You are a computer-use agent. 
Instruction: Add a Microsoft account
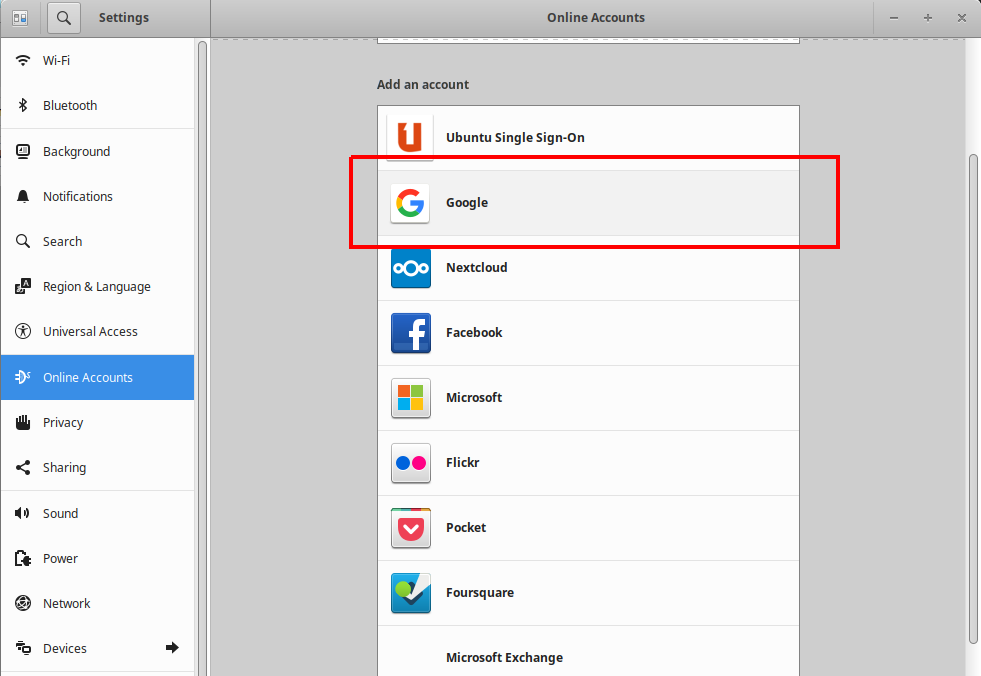point(588,398)
